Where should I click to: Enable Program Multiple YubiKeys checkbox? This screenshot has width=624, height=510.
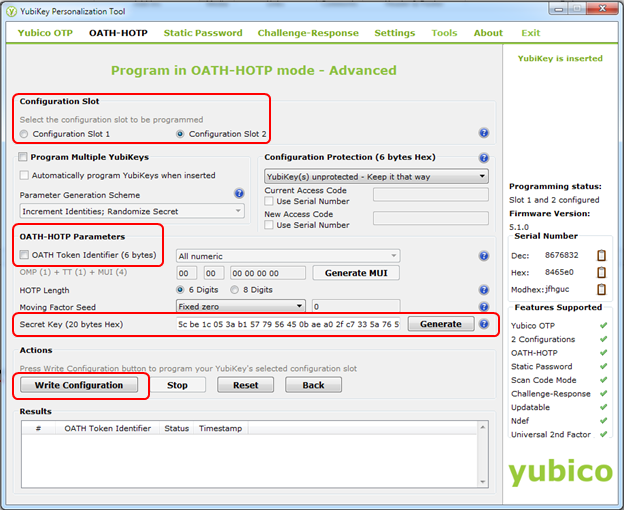pyautogui.click(x=23, y=157)
